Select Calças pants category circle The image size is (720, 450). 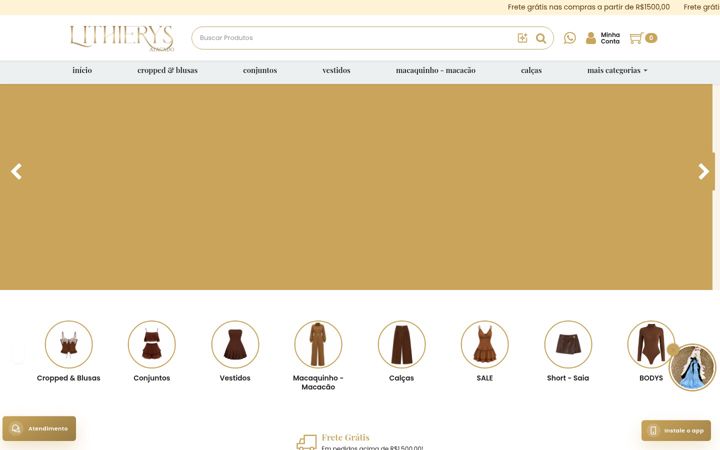point(402,344)
